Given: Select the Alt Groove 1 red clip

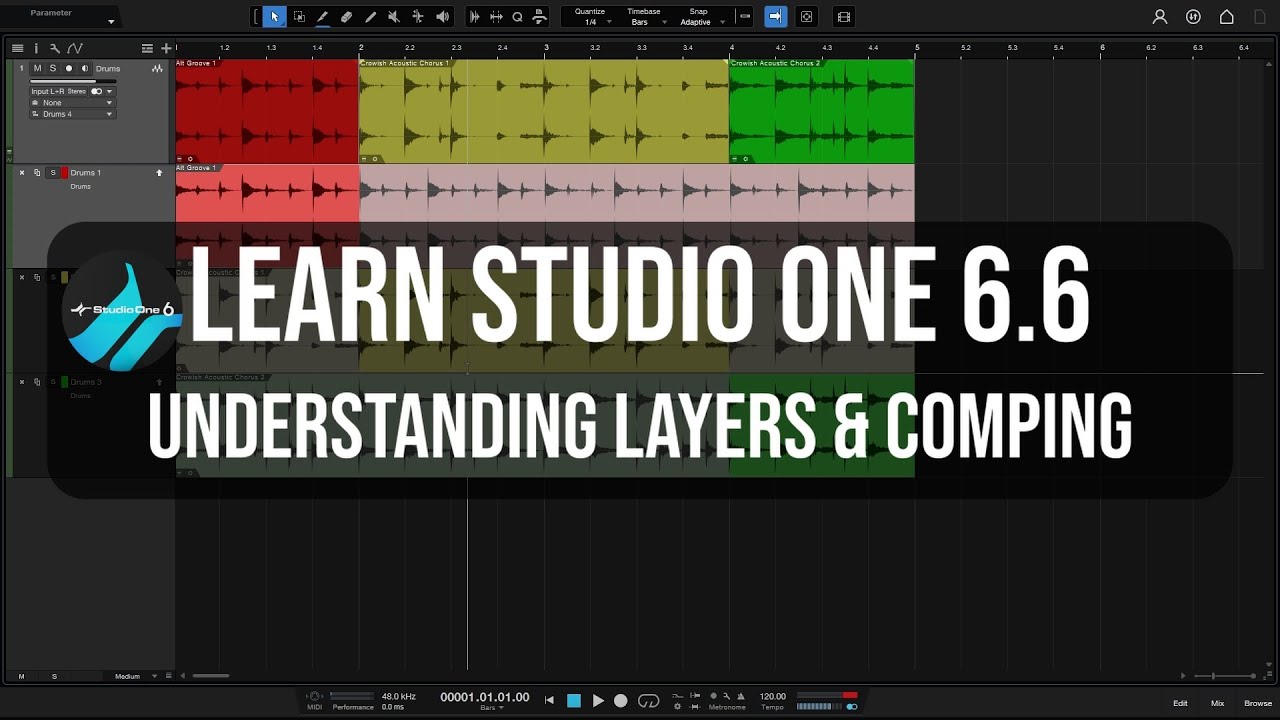Looking at the screenshot, I should (267, 111).
